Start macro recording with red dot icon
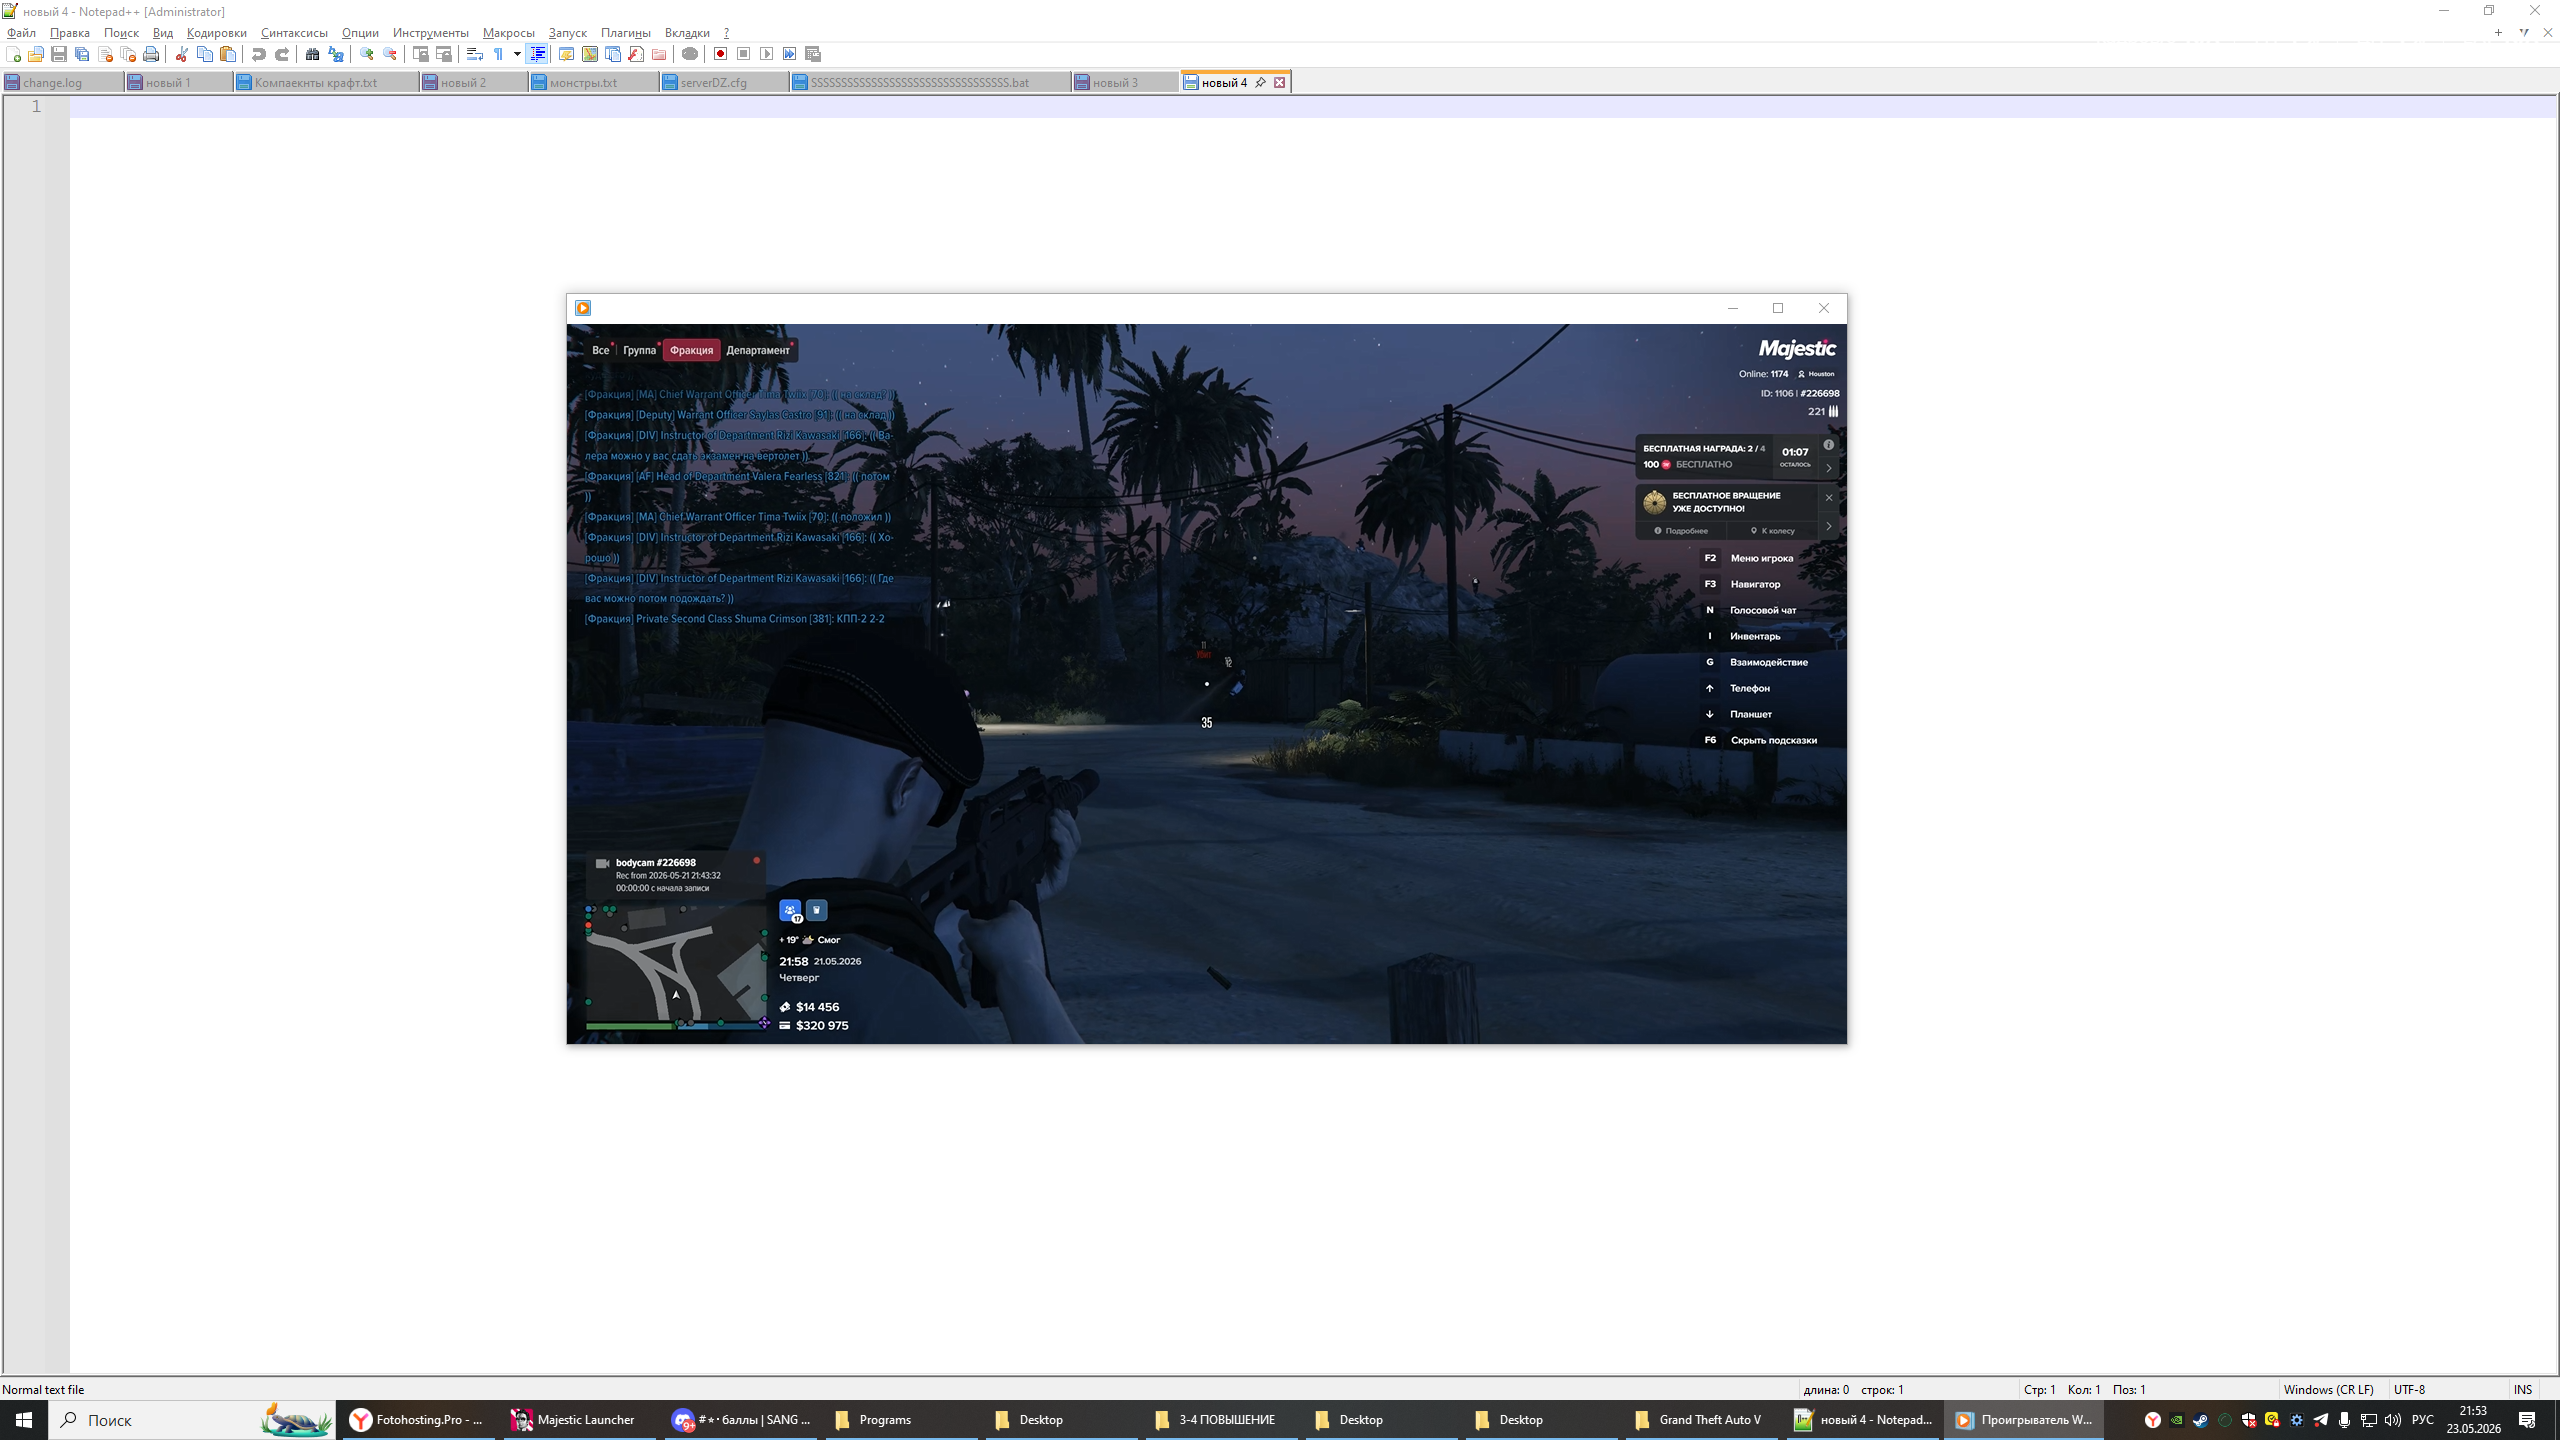The width and height of the screenshot is (2560, 1440). [x=720, y=54]
